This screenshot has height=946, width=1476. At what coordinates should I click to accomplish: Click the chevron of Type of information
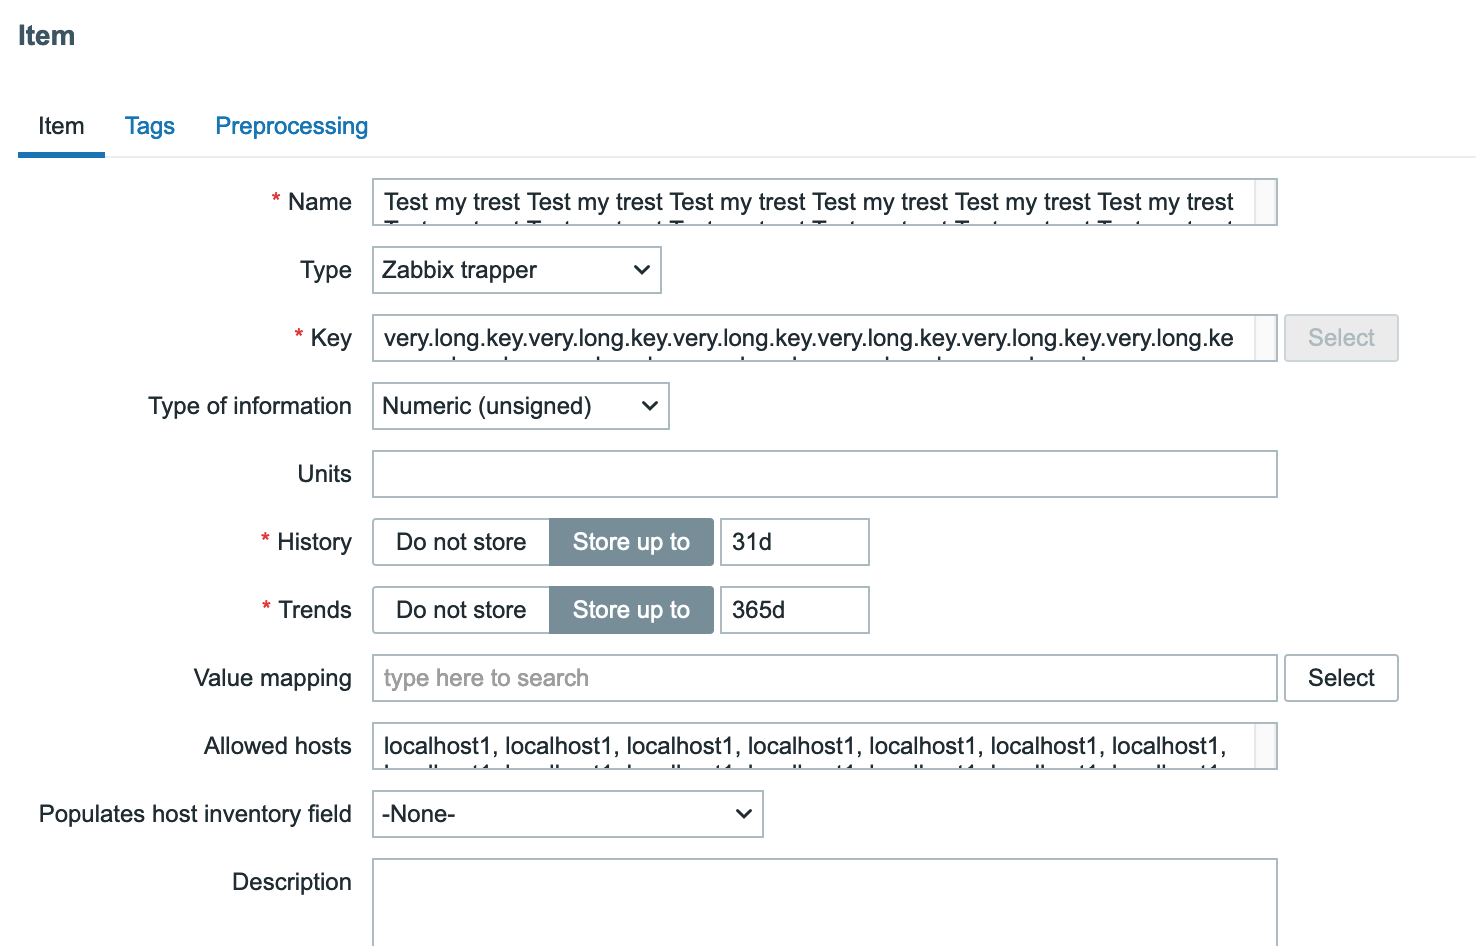click(650, 406)
